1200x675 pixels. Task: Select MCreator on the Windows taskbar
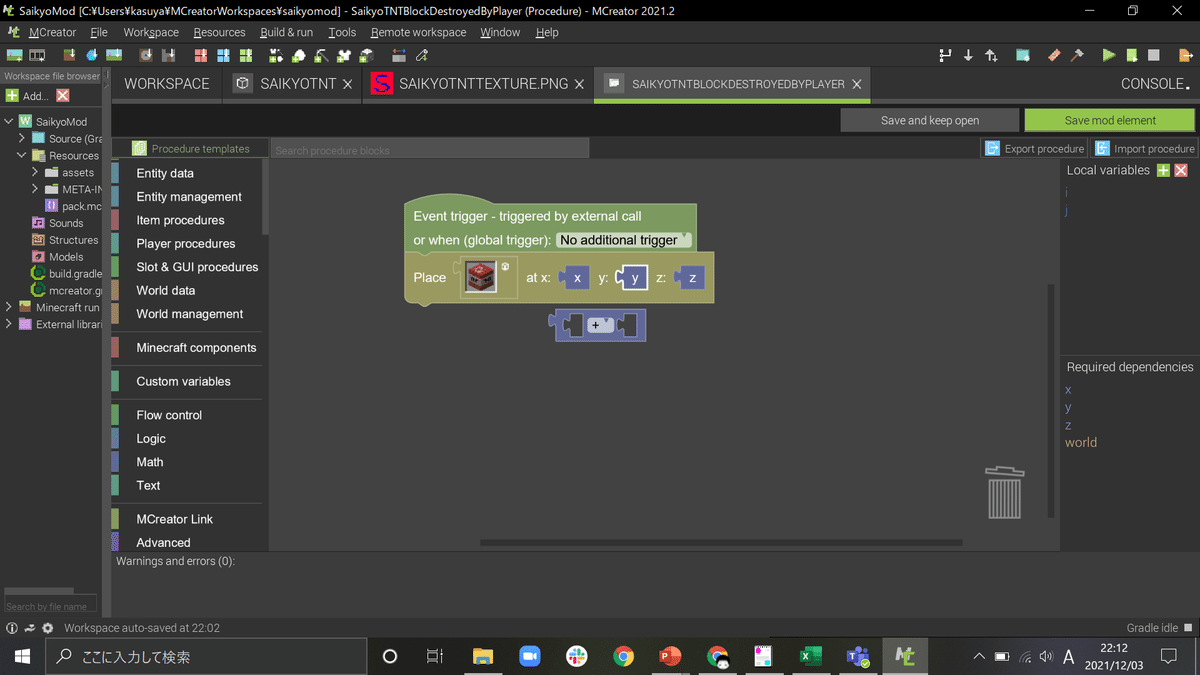click(905, 656)
